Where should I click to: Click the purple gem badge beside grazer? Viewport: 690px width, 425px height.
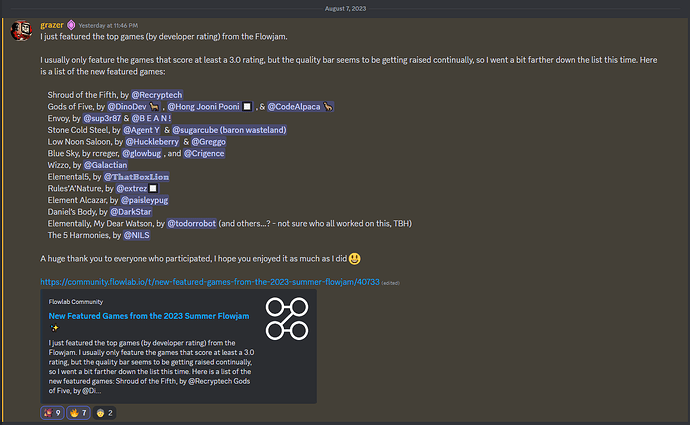click(71, 25)
